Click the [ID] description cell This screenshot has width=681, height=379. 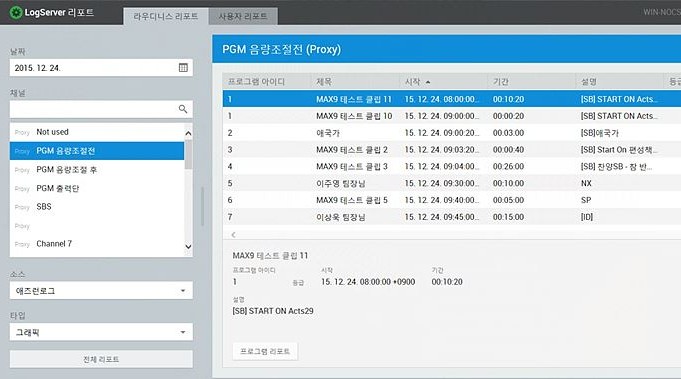587,217
